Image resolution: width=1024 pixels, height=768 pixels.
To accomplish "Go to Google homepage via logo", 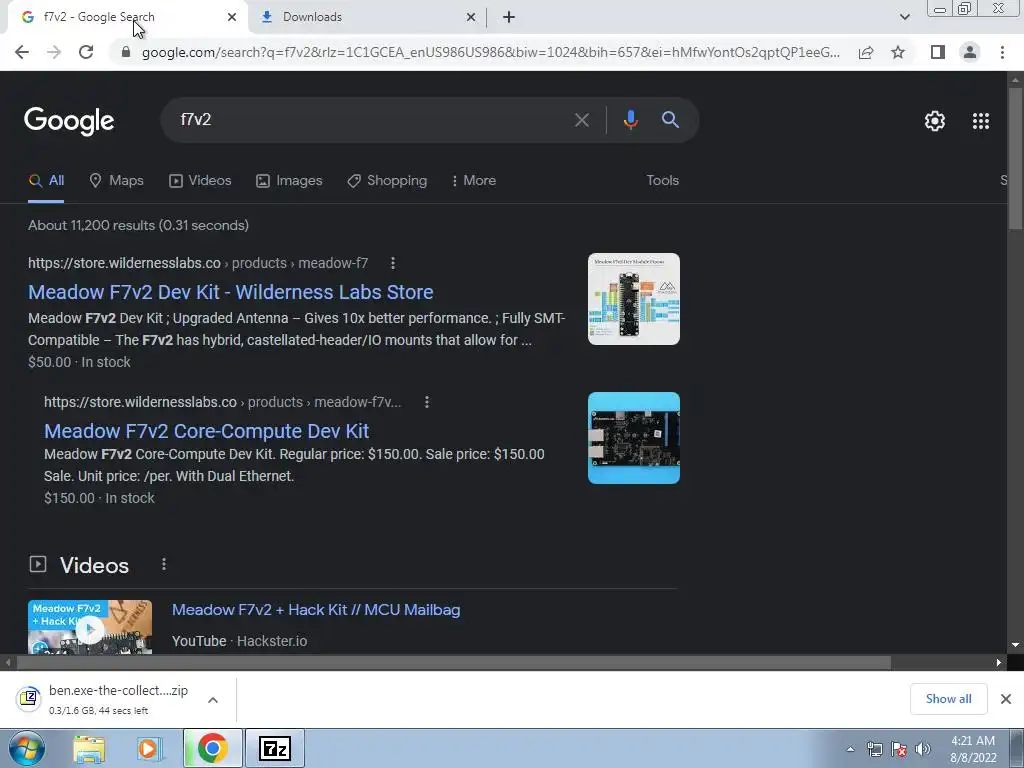I will point(69,121).
